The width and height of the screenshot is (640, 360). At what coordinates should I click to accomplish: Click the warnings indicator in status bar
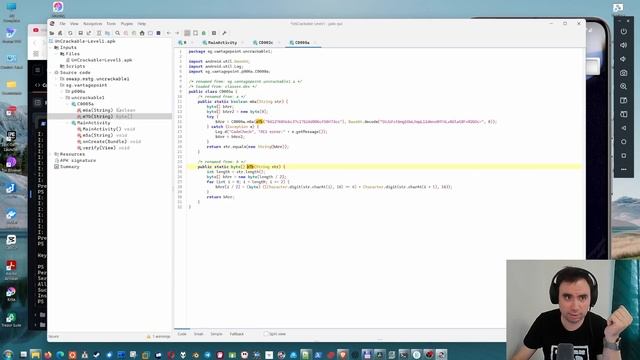point(159,337)
